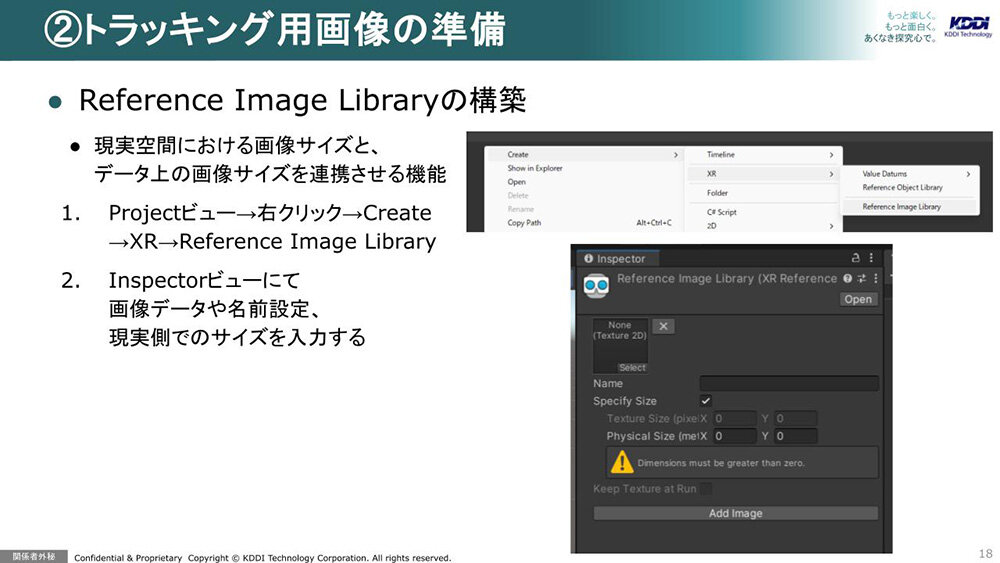Image resolution: width=1000 pixels, height=563 pixels.
Task: Click the KDDI Technology logo
Action: pyautogui.click(x=968, y=28)
